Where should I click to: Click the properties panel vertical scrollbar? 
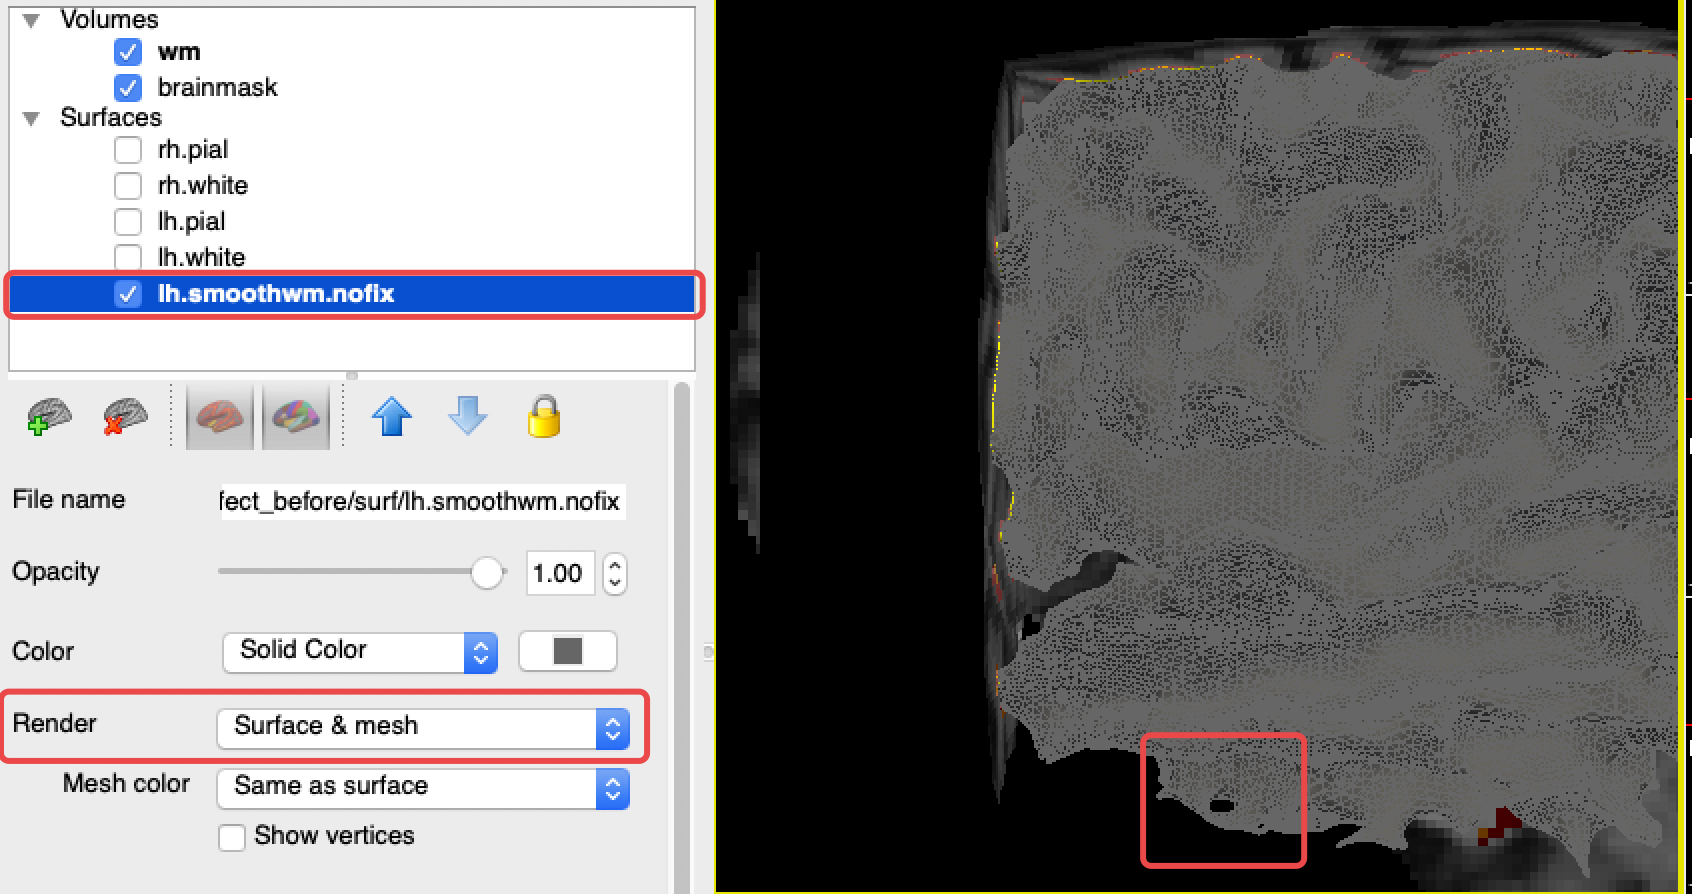683,636
